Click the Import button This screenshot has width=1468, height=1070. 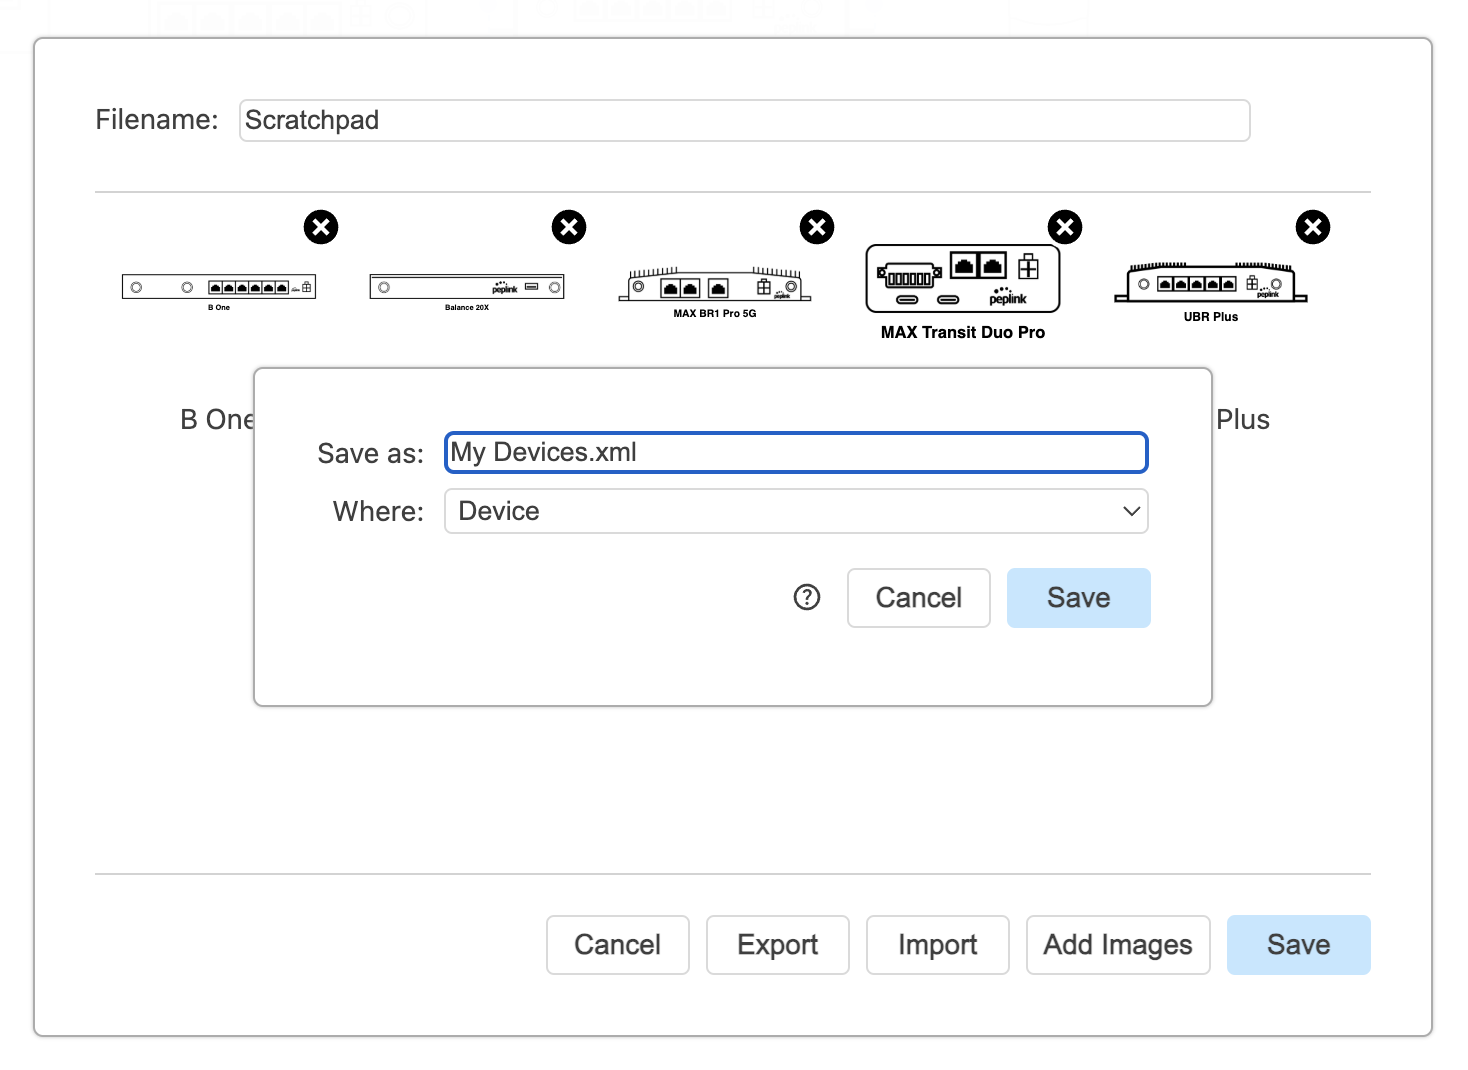click(x=938, y=945)
